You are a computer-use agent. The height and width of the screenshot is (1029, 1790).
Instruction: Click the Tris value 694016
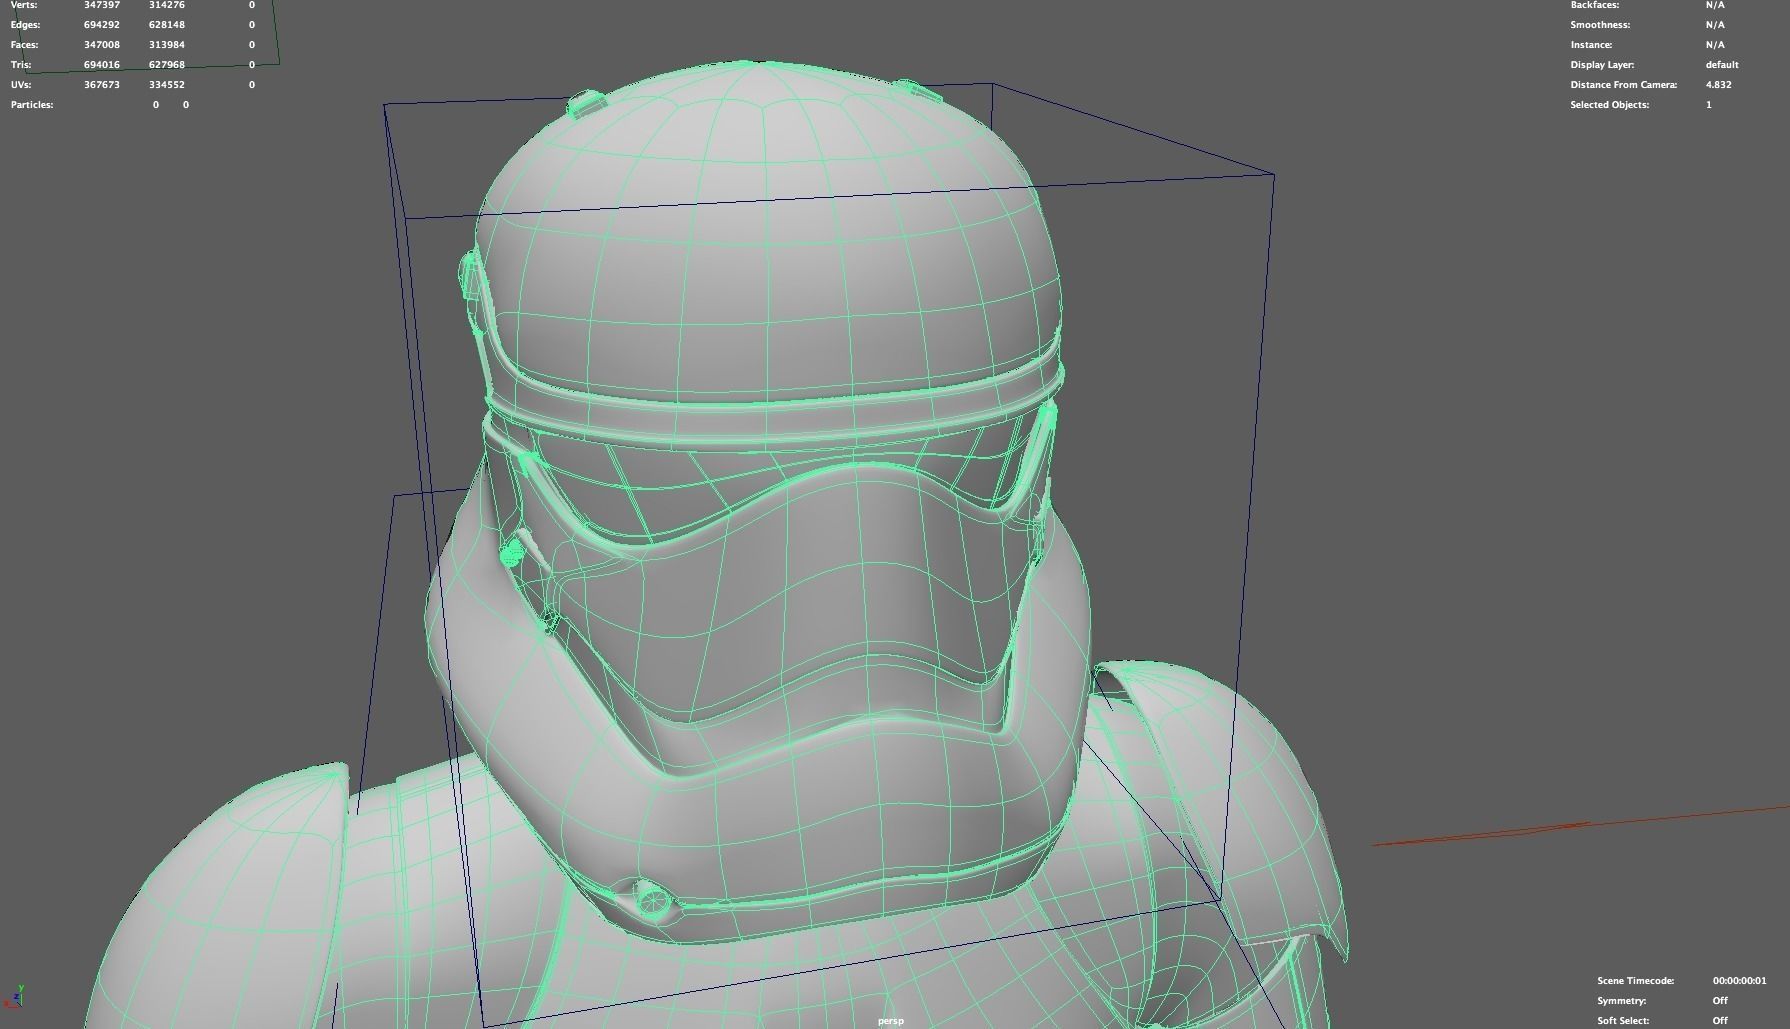click(102, 65)
